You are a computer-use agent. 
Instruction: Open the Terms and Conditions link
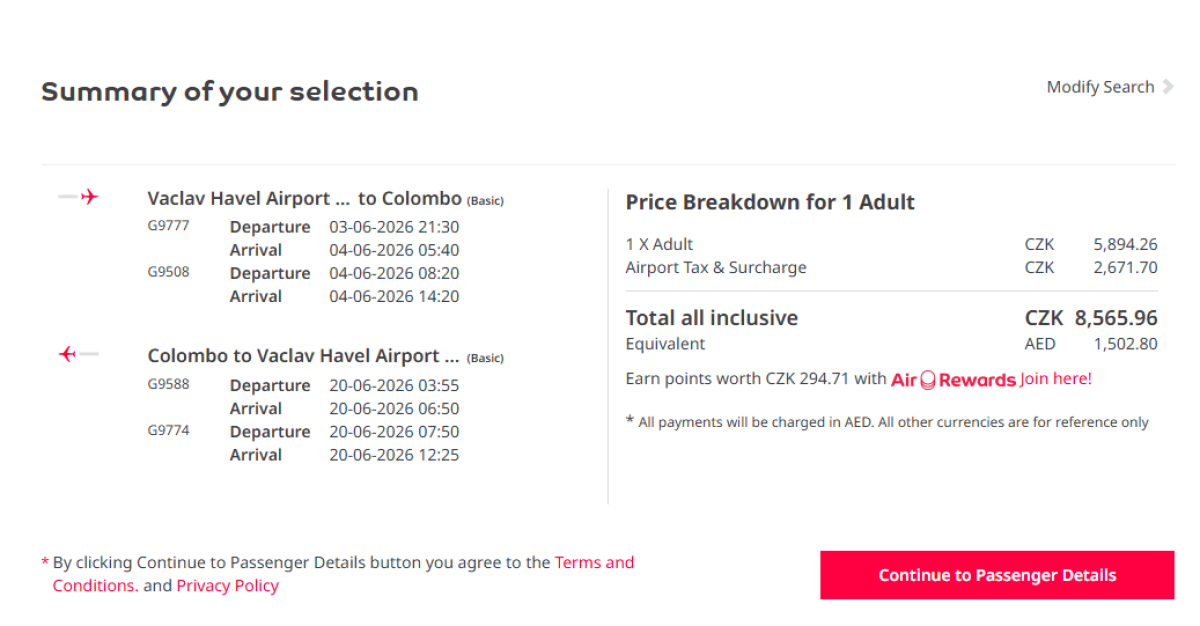tap(594, 563)
